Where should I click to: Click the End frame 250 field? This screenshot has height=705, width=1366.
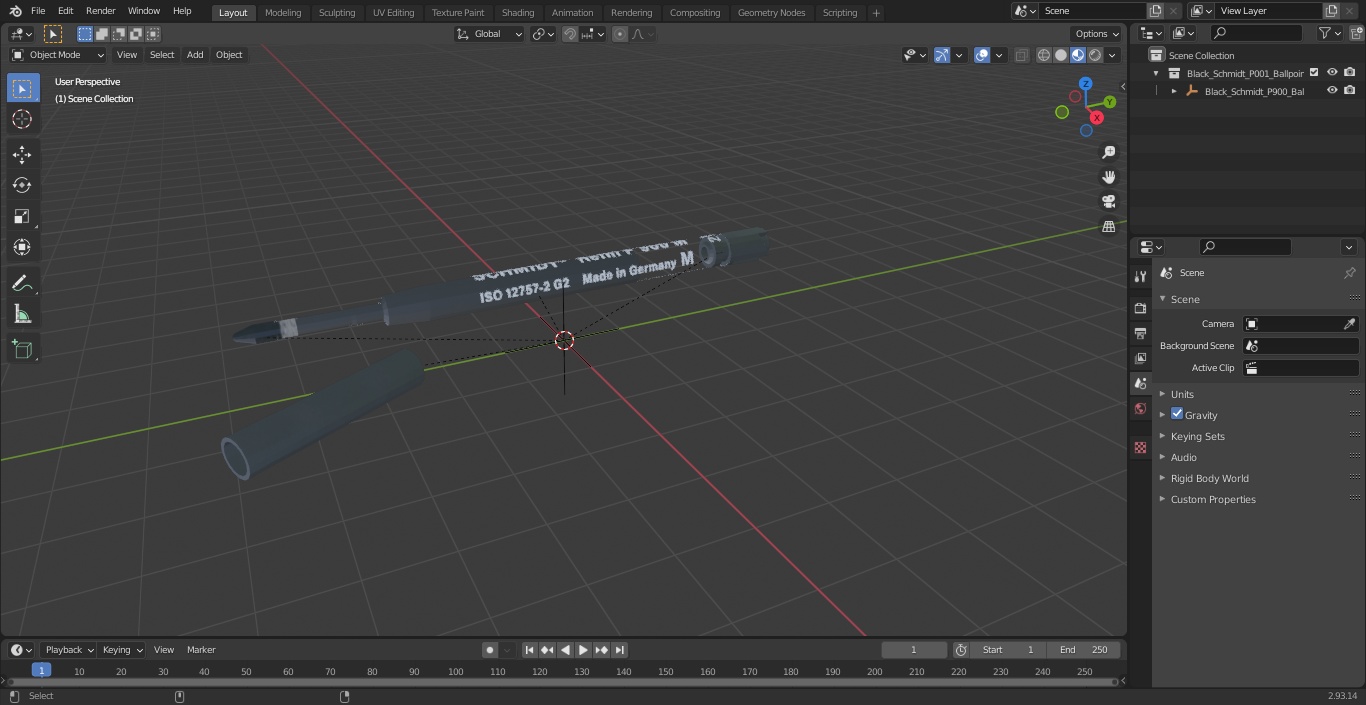tap(1084, 650)
